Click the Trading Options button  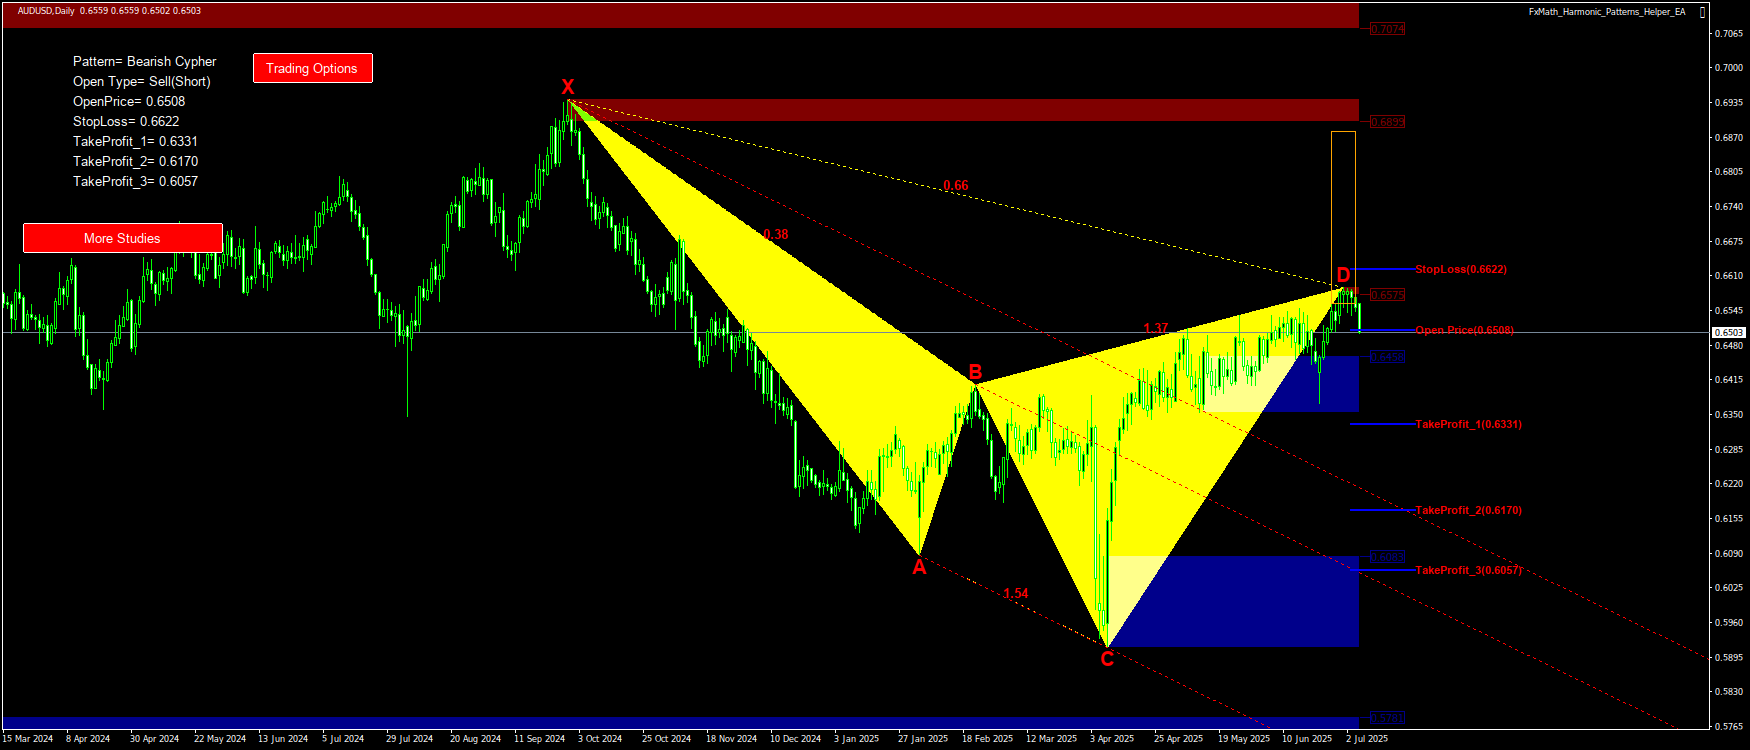point(312,68)
